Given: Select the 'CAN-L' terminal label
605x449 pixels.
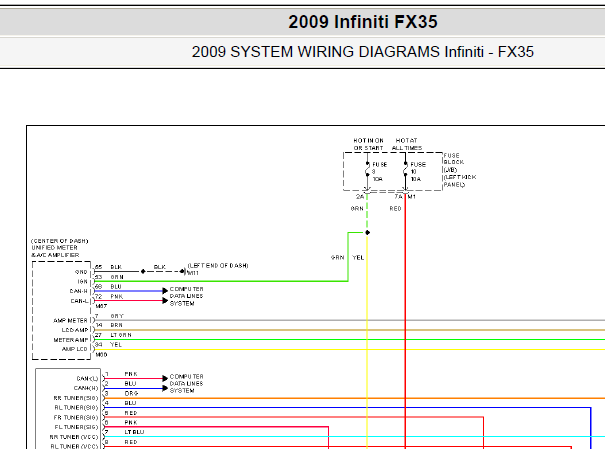Looking at the screenshot, I should click(x=79, y=301).
